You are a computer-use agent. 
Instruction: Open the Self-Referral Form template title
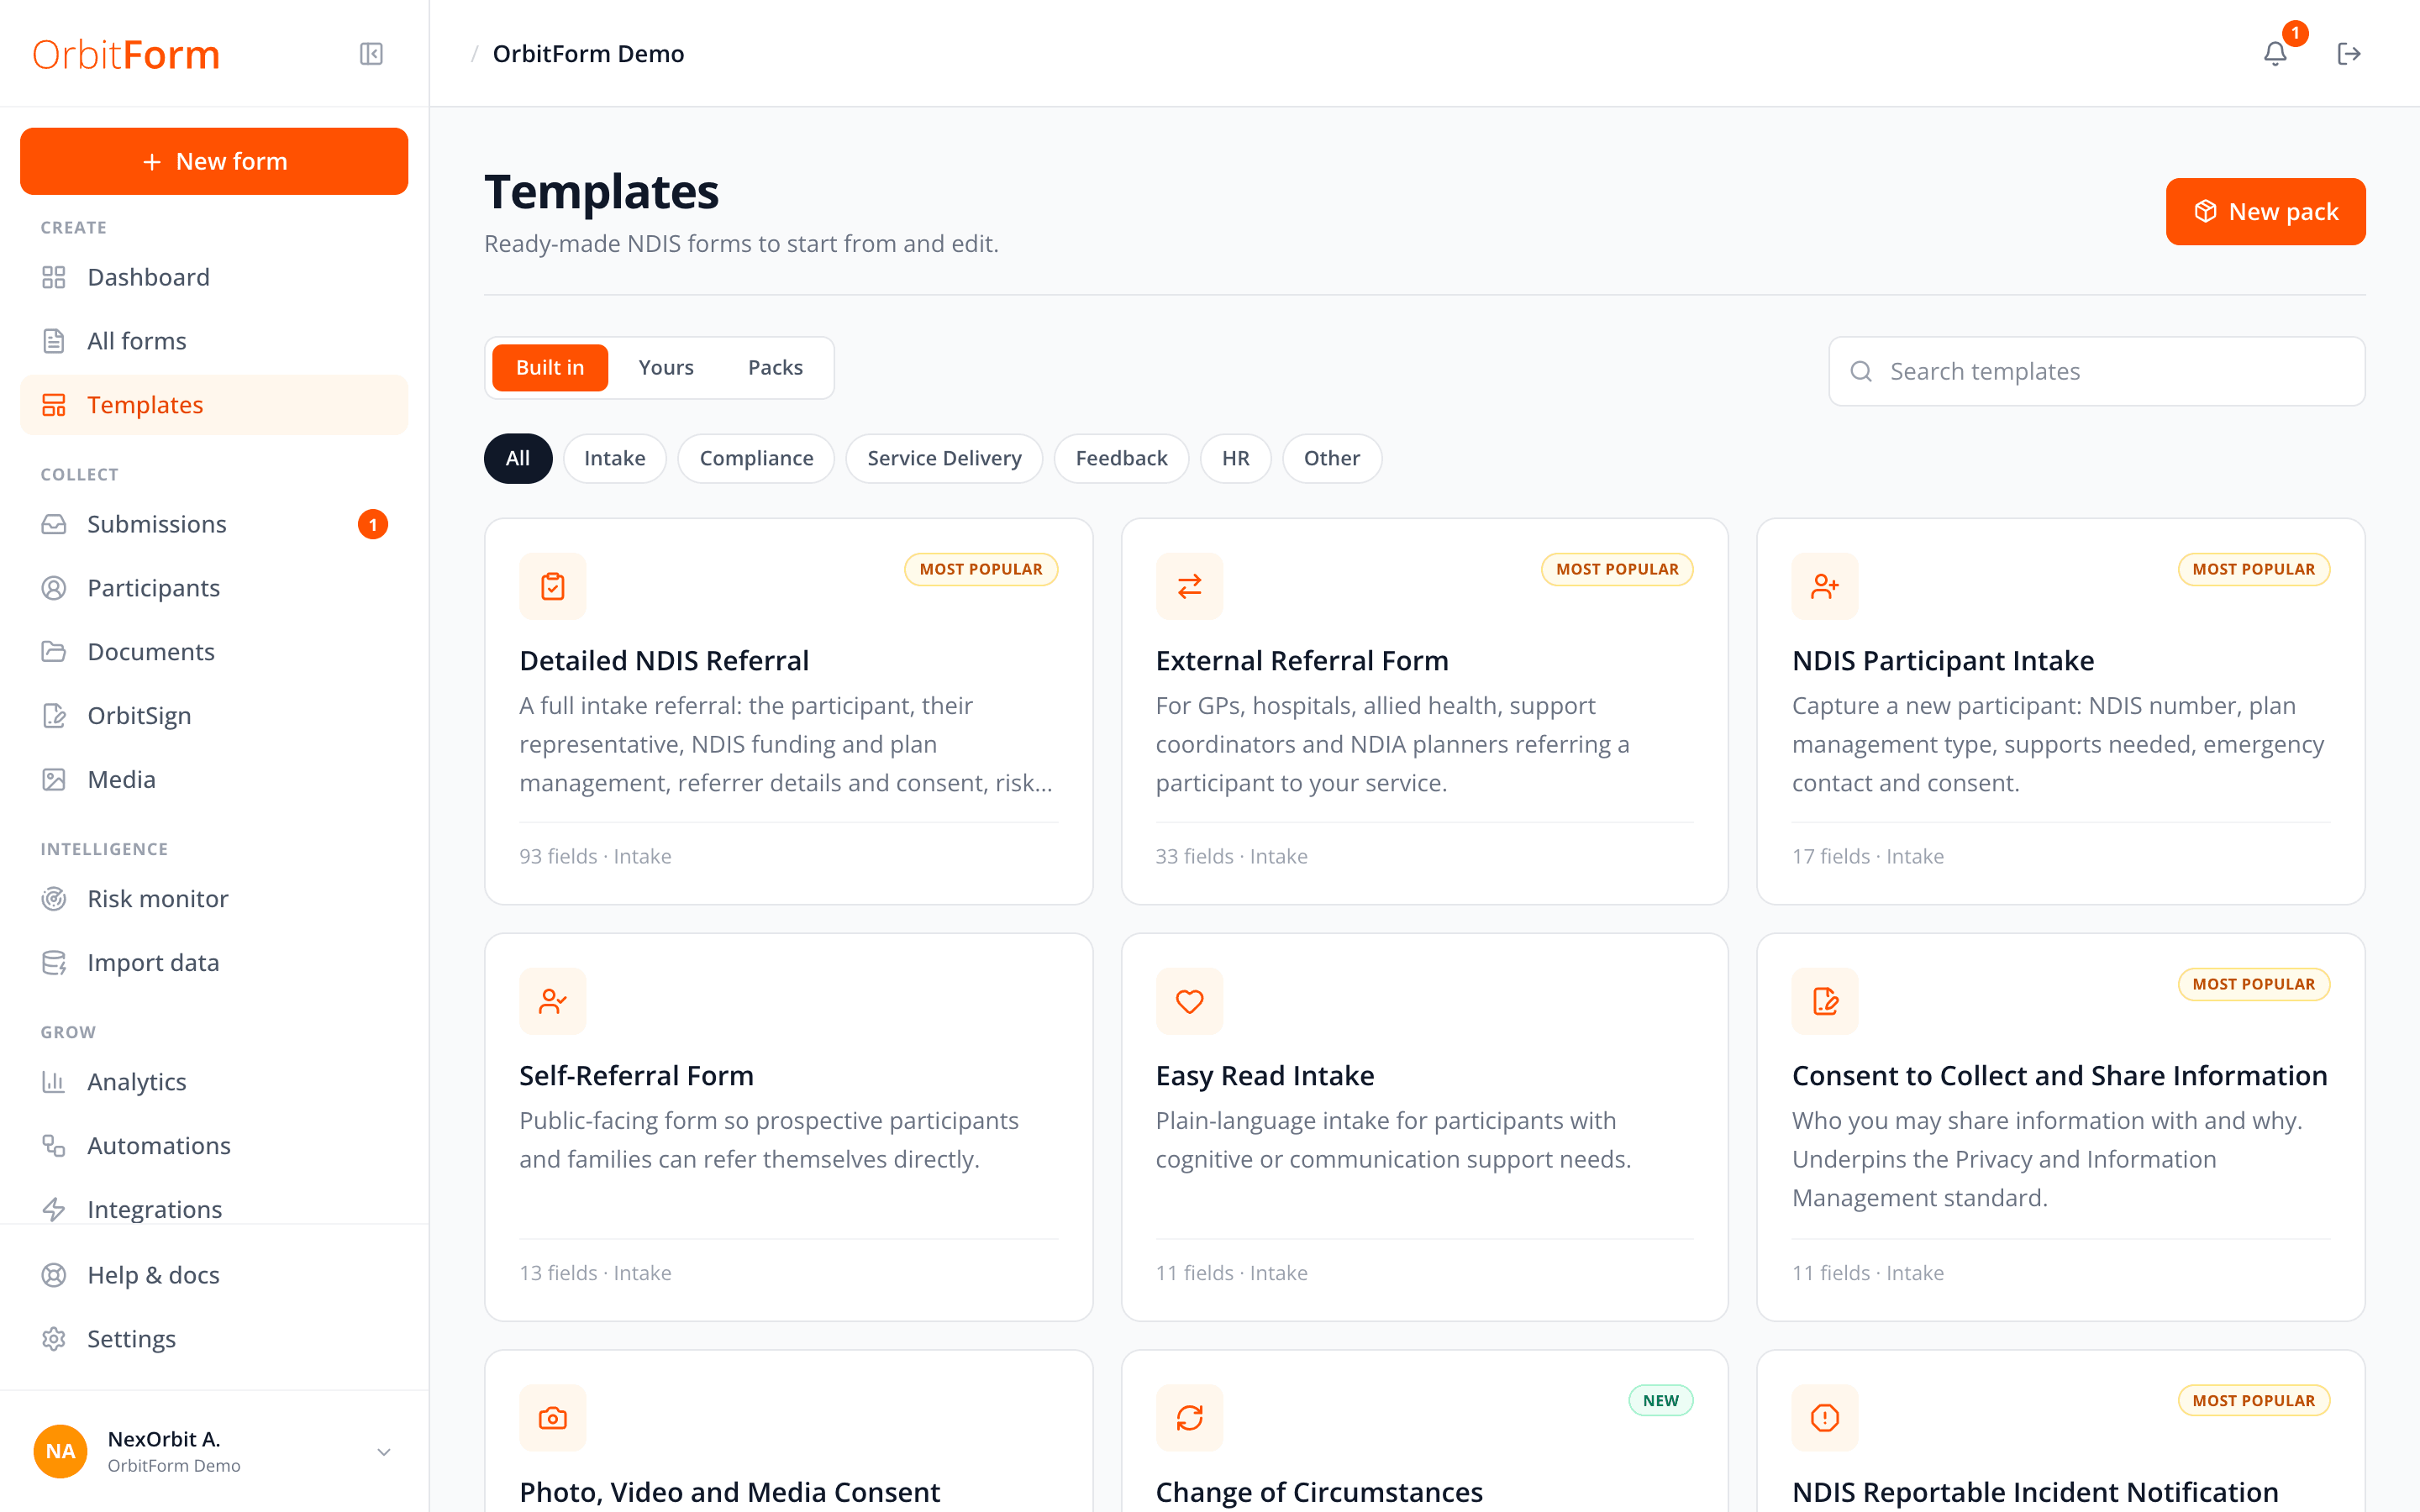(636, 1075)
